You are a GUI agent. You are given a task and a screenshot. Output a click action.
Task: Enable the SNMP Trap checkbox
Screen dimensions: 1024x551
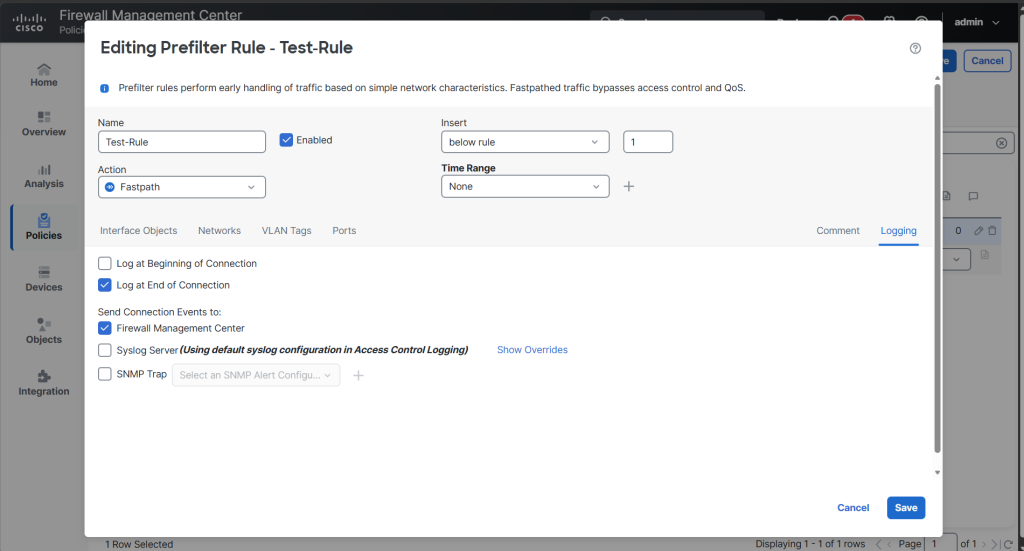(104, 373)
